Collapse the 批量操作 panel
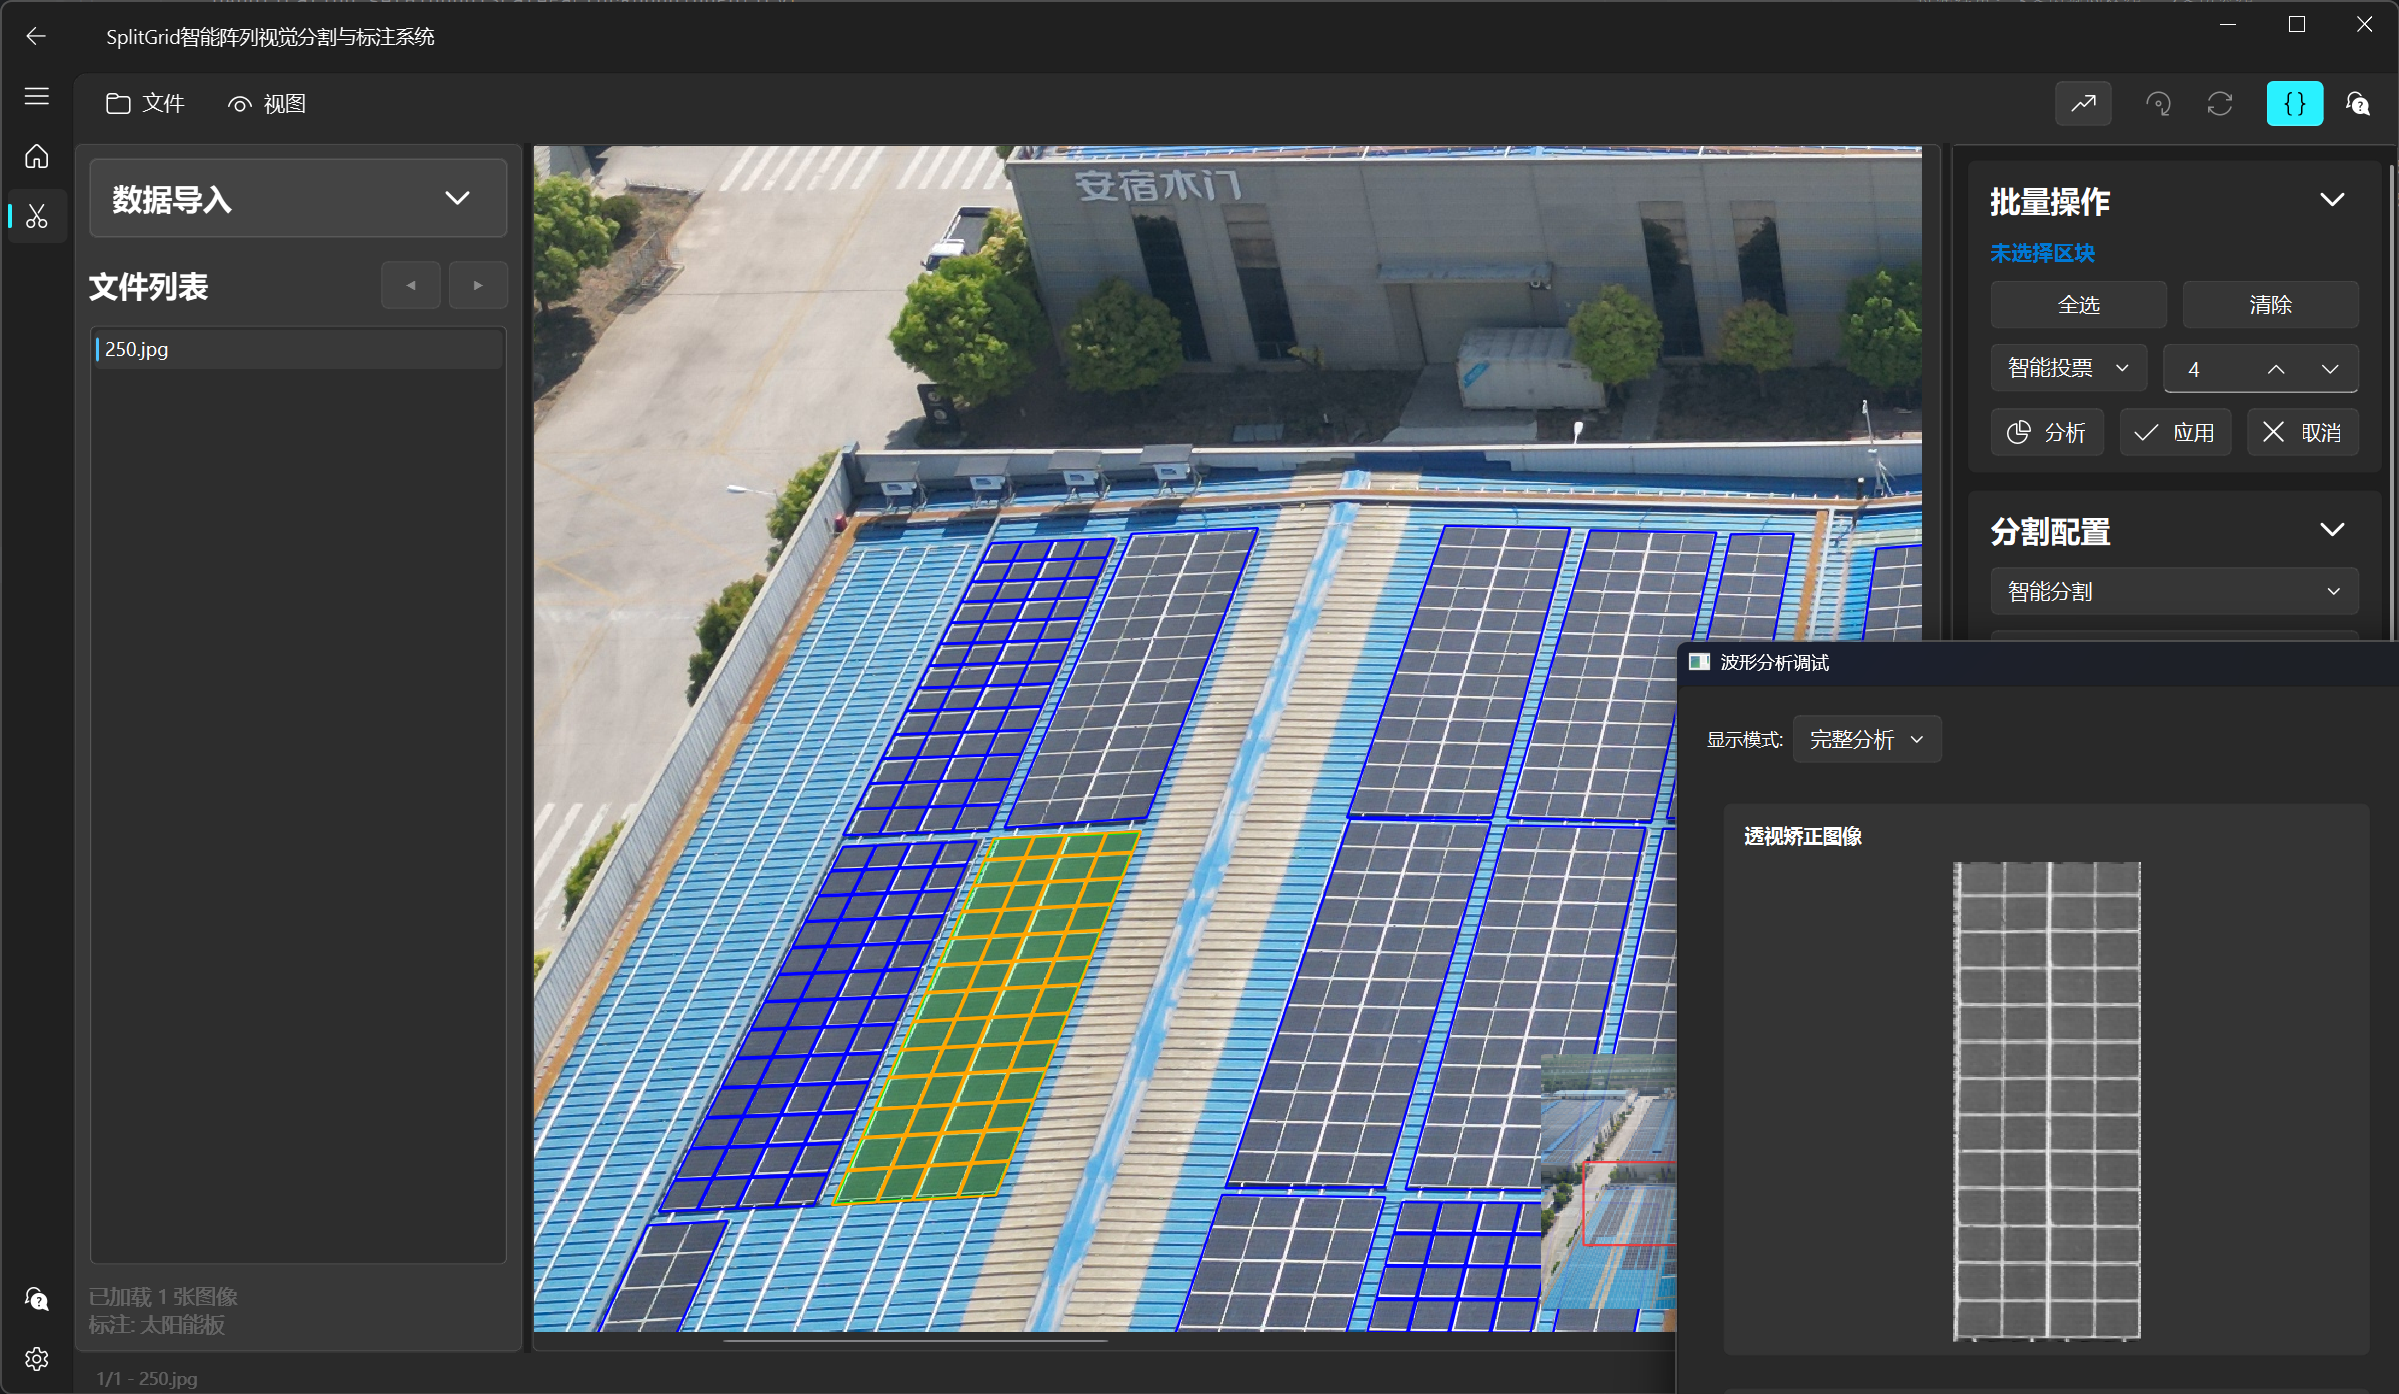This screenshot has height=1394, width=2399. coord(2332,200)
